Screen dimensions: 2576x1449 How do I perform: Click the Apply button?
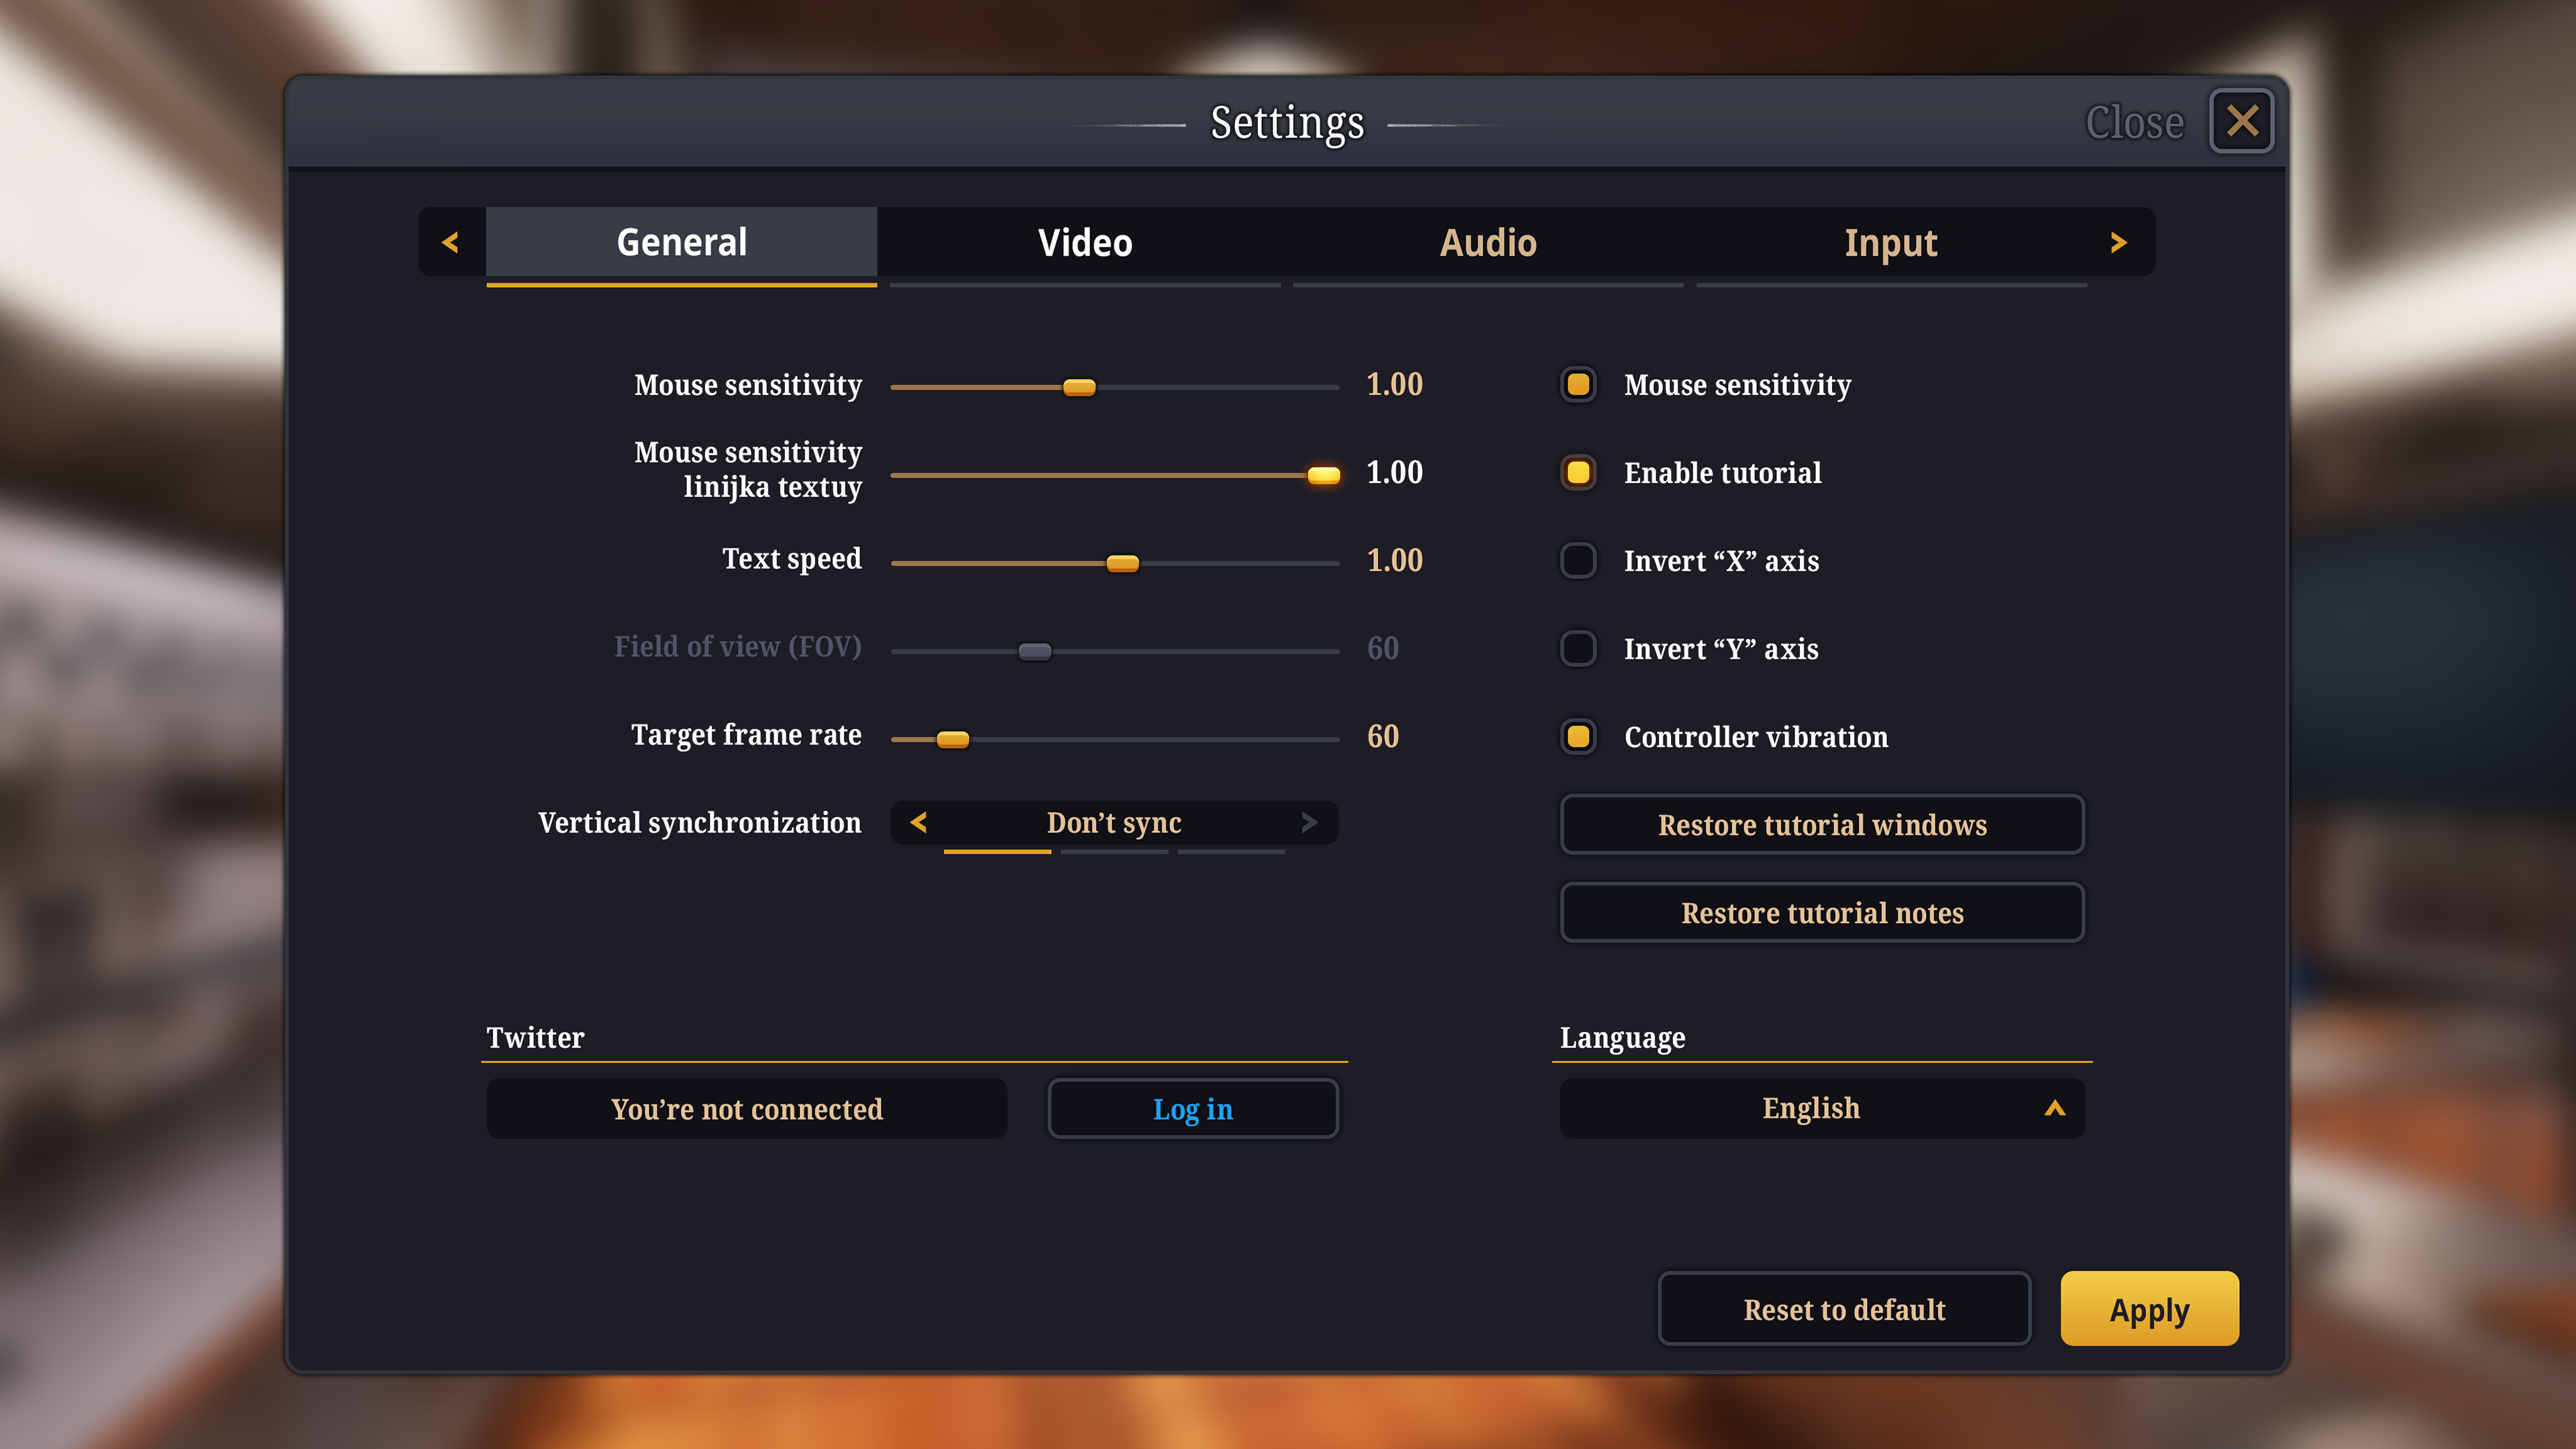2148,1309
